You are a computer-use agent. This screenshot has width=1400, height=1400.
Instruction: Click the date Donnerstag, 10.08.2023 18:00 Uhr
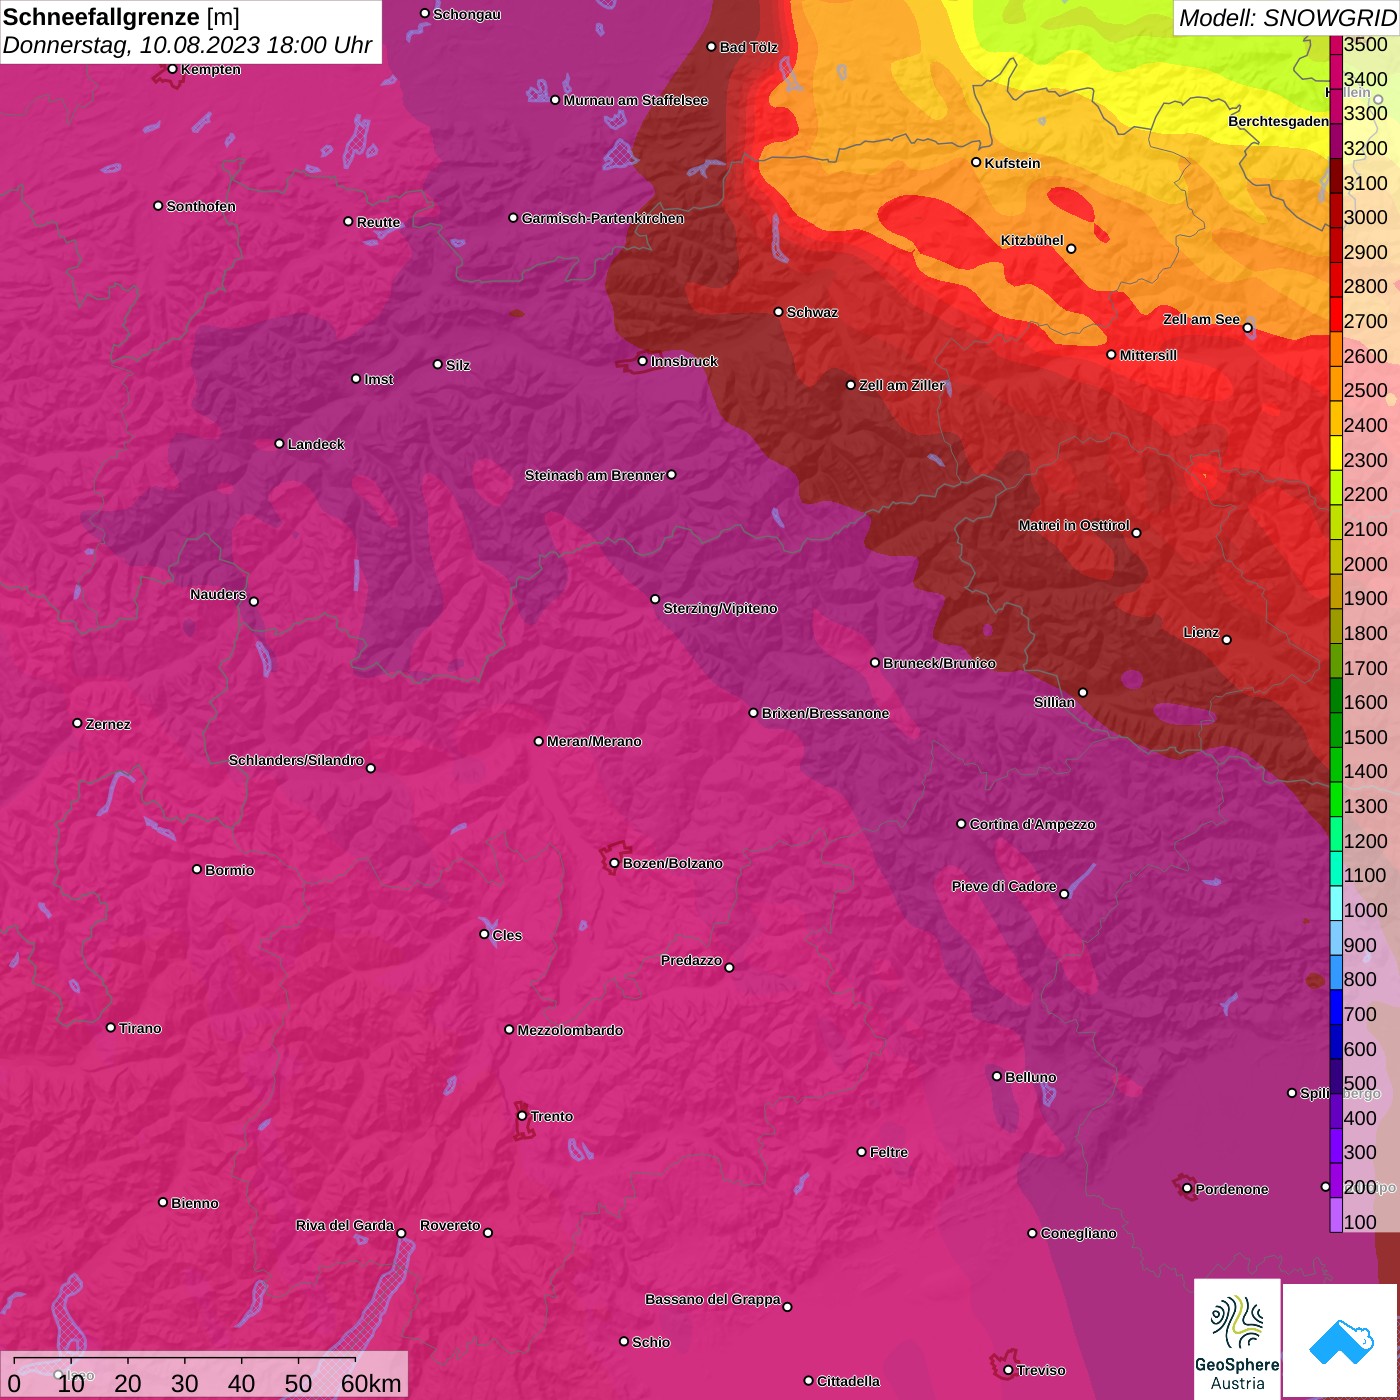(x=187, y=45)
